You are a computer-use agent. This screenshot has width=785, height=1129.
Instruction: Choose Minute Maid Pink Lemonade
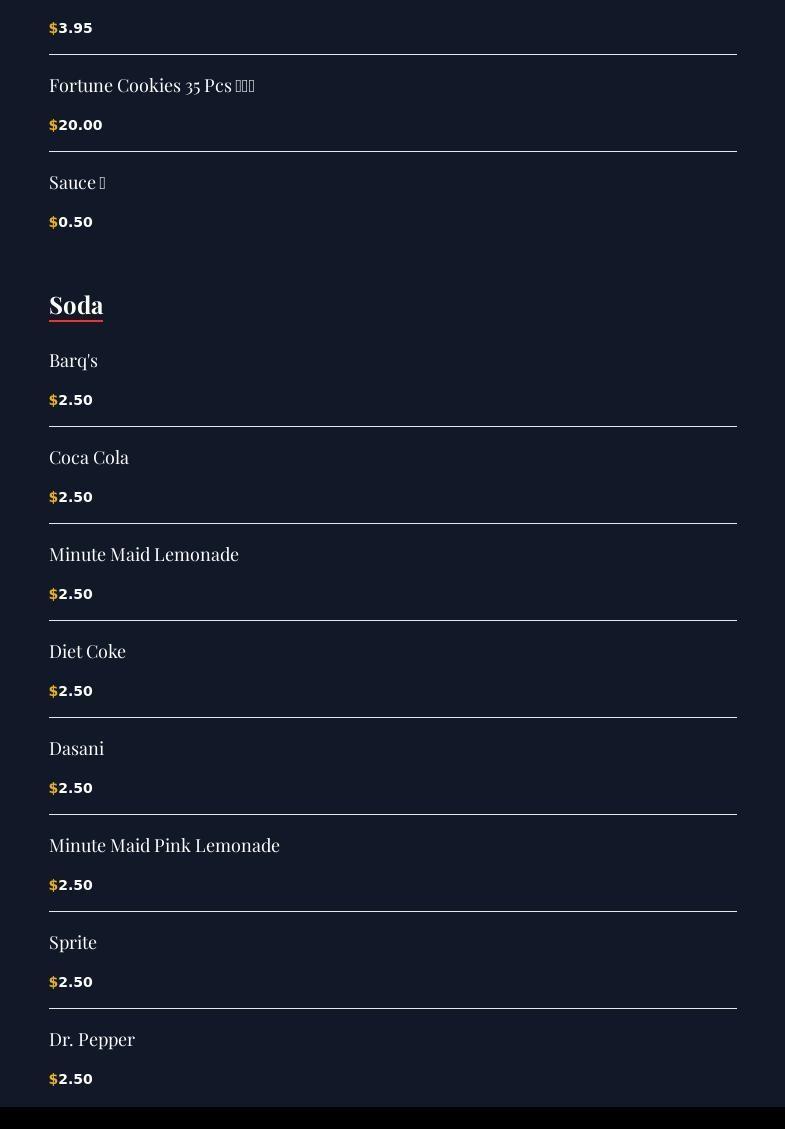tap(164, 845)
